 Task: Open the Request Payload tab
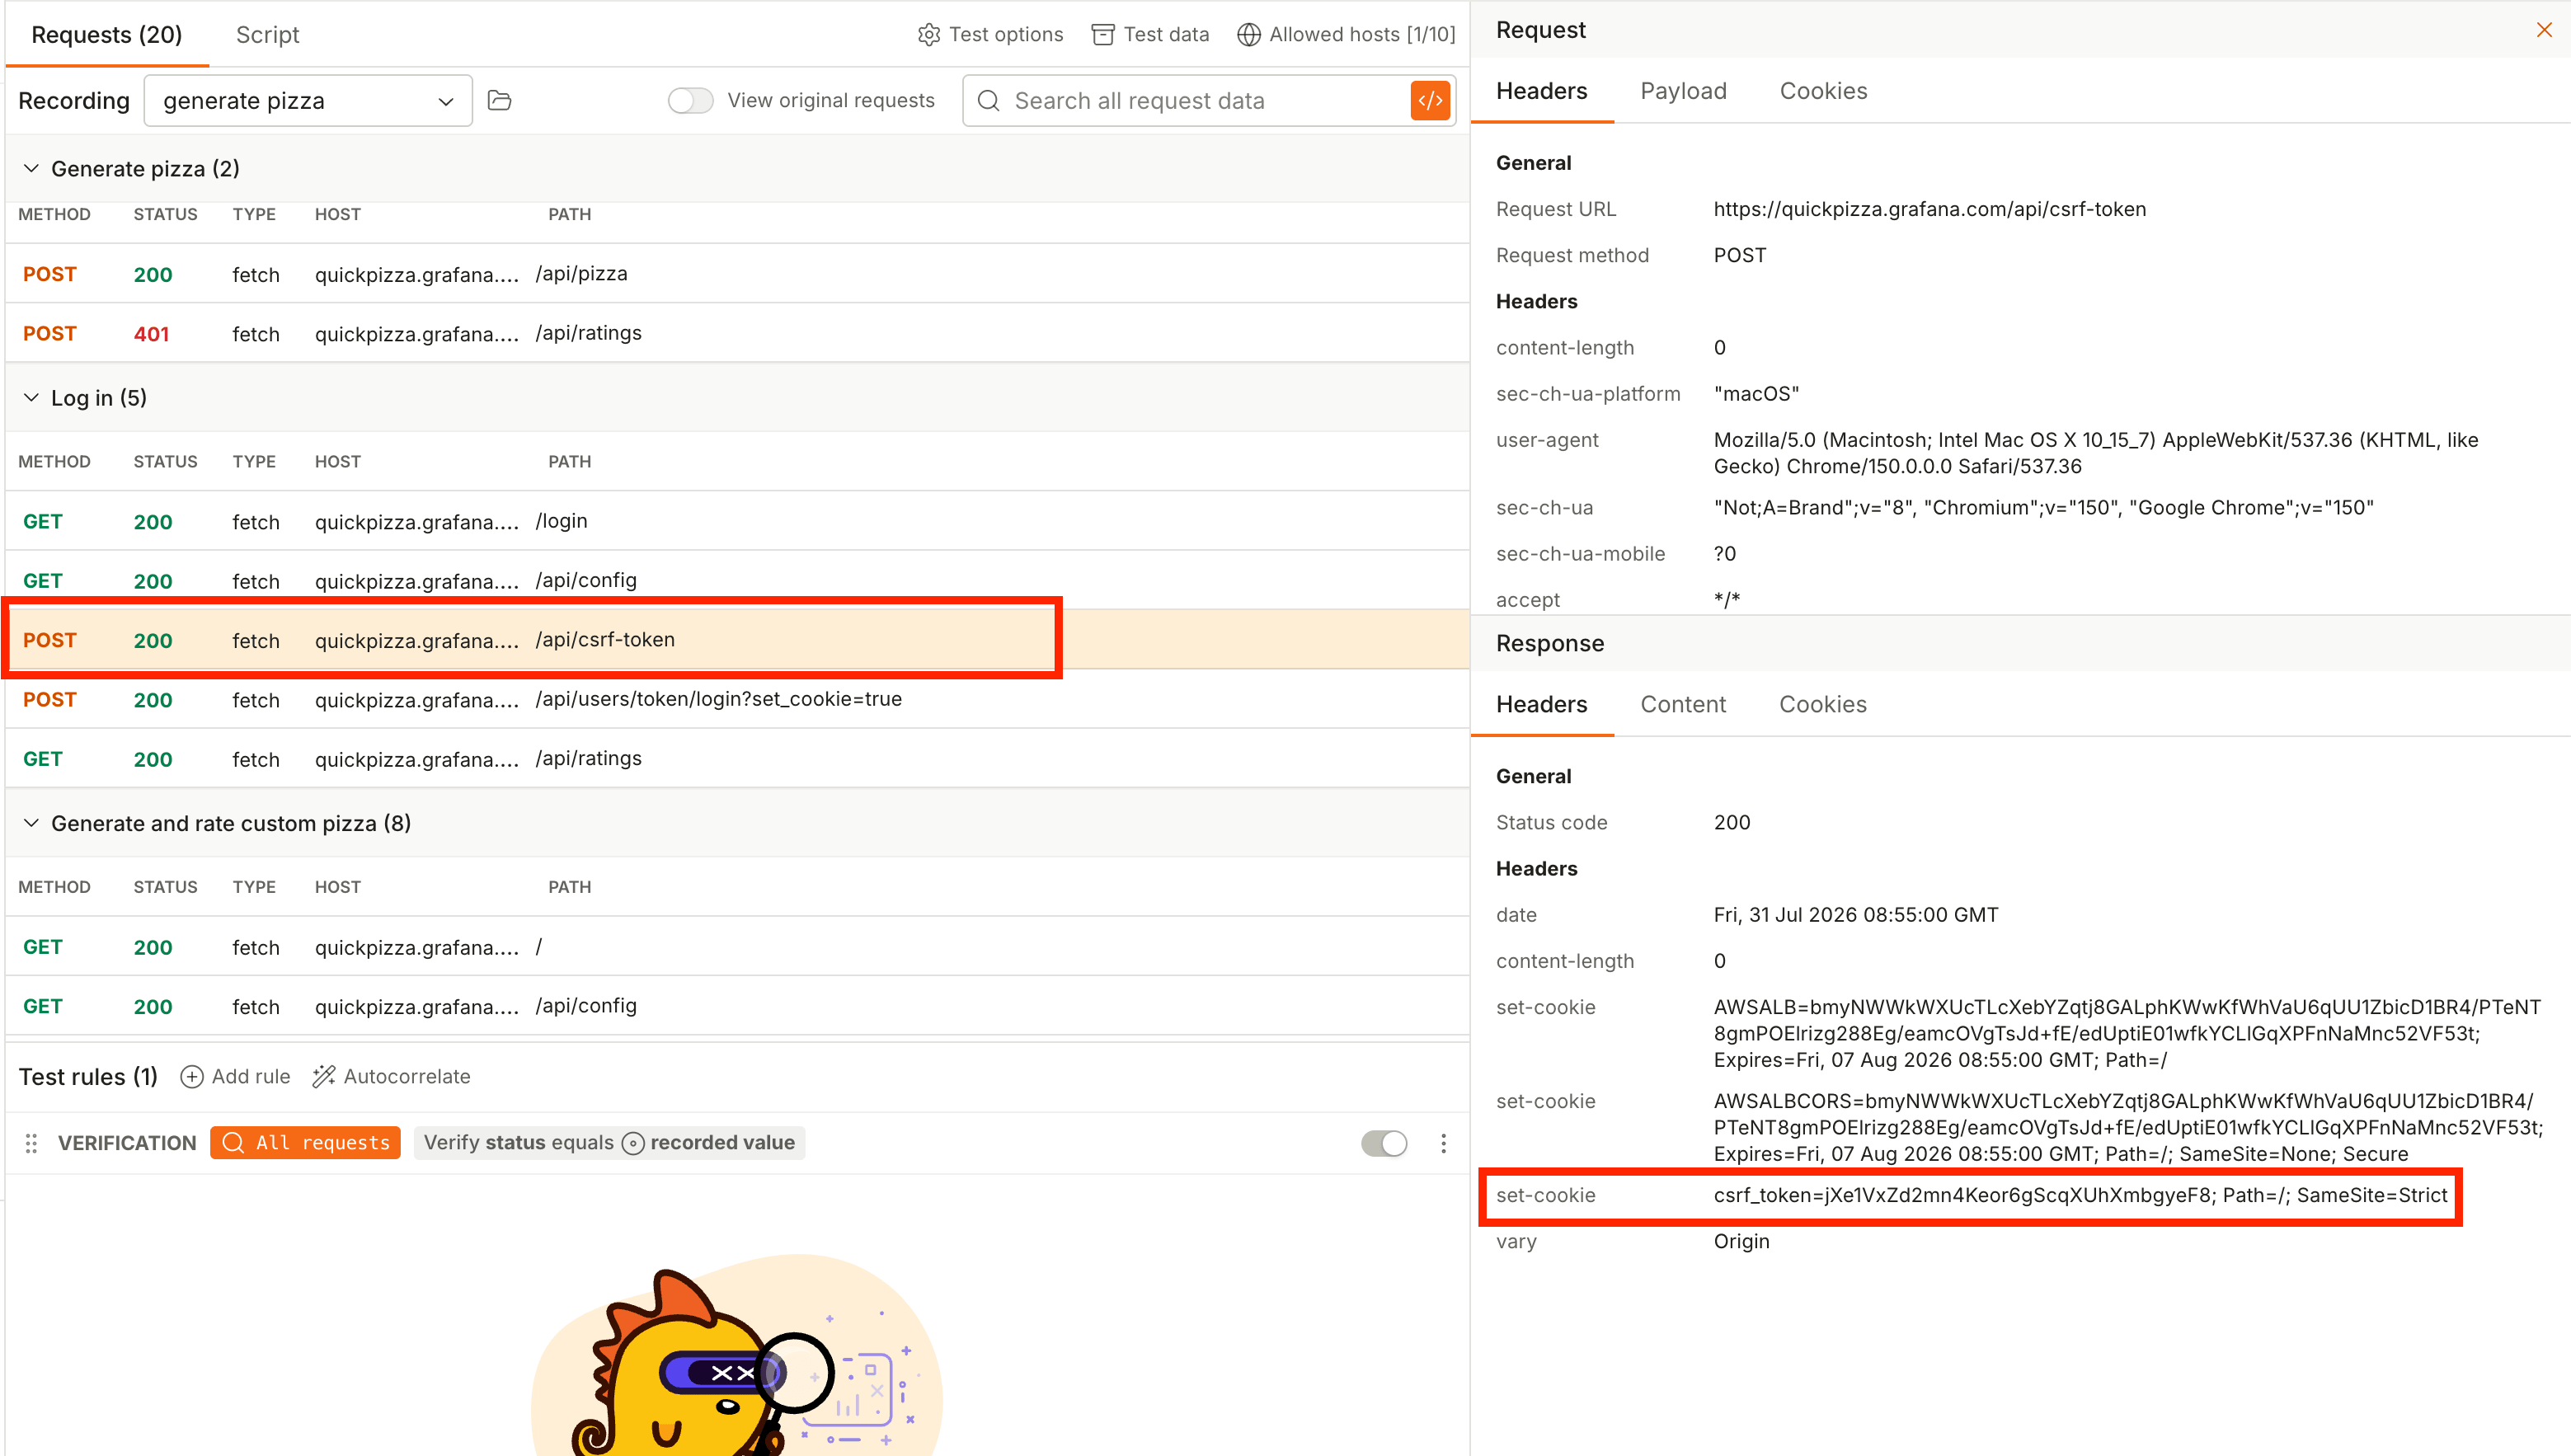click(x=1683, y=91)
